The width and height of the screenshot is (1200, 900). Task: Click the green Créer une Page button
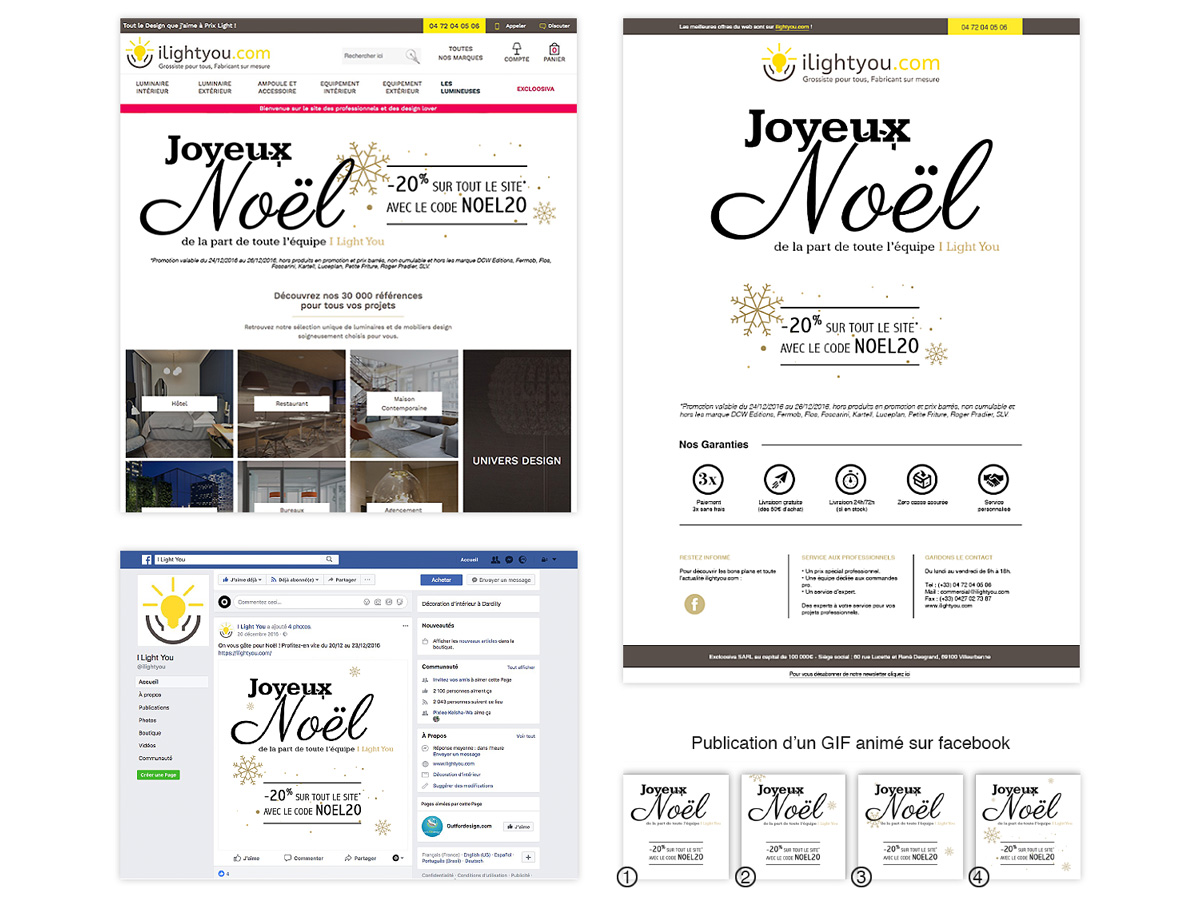pos(158,775)
